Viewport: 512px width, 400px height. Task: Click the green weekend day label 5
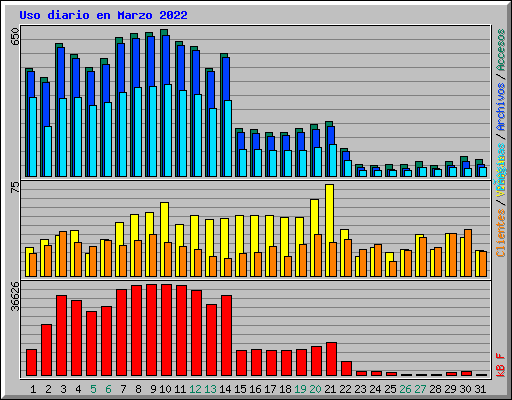[x=93, y=389]
